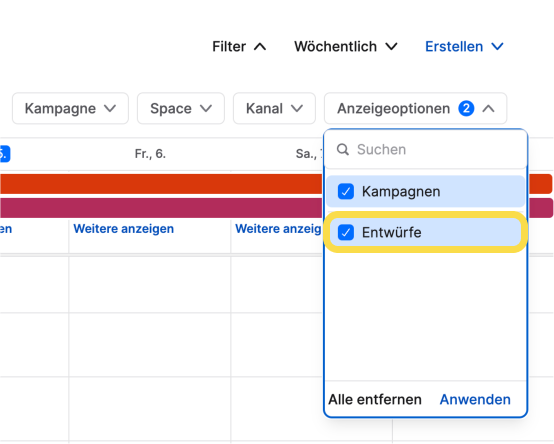Click the orange campaign bar
This screenshot has height=444, width=554.
(161, 184)
